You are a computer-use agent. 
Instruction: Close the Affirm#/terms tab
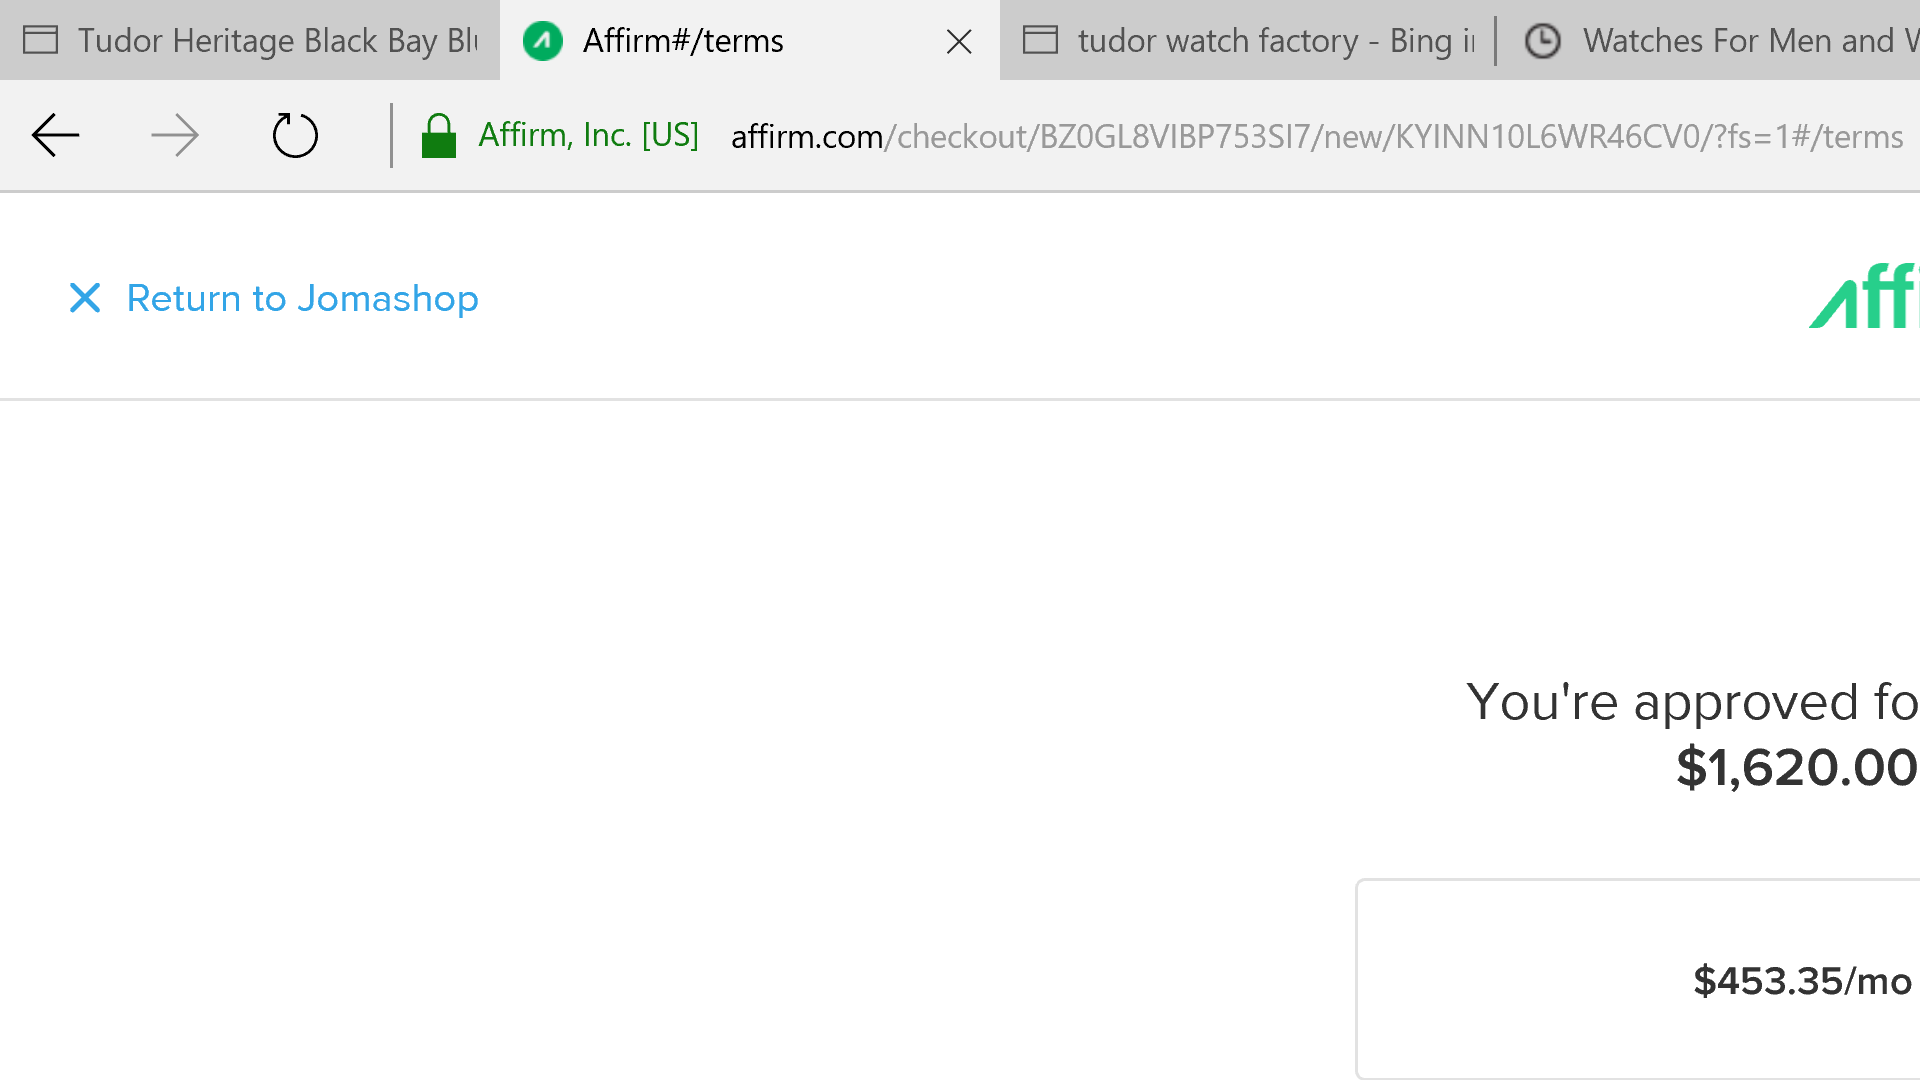tap(959, 42)
